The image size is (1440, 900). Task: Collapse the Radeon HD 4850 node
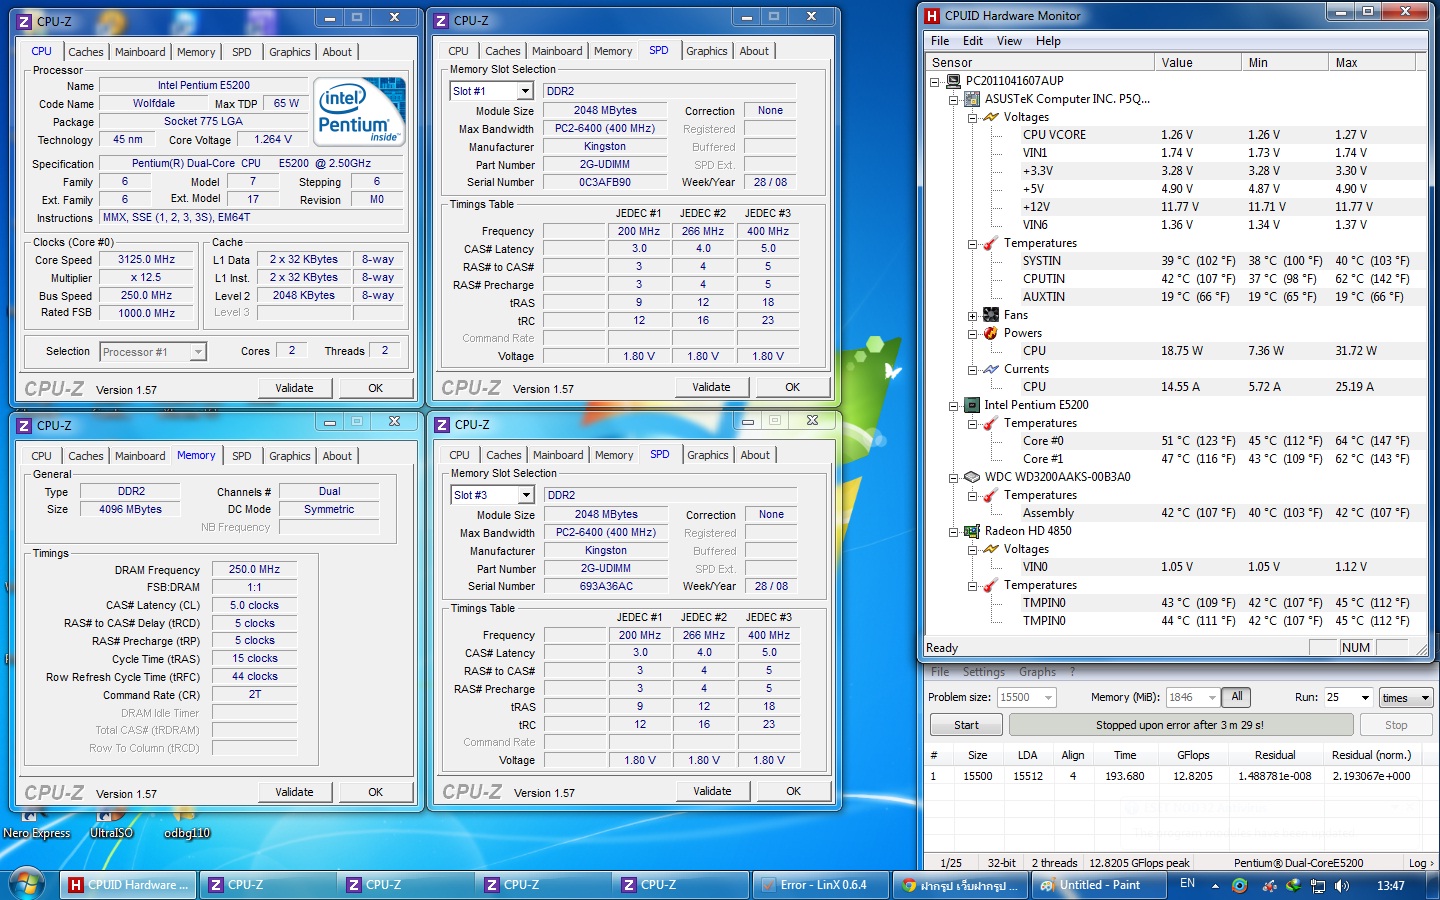[x=954, y=532]
